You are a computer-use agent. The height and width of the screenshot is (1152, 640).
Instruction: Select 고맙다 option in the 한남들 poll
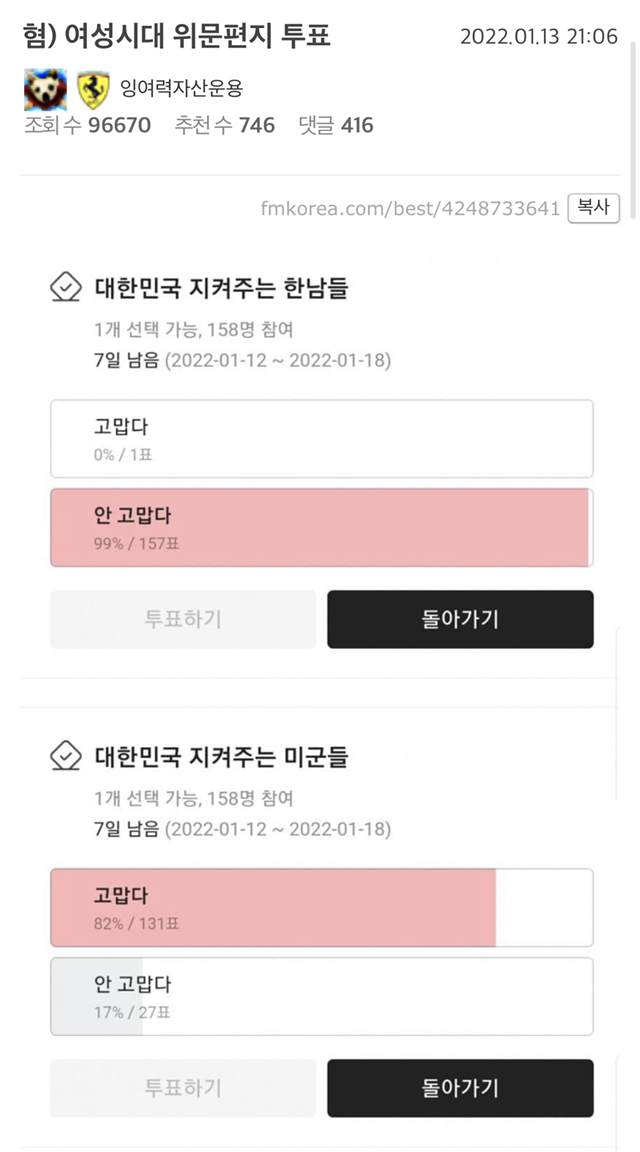[x=321, y=439]
